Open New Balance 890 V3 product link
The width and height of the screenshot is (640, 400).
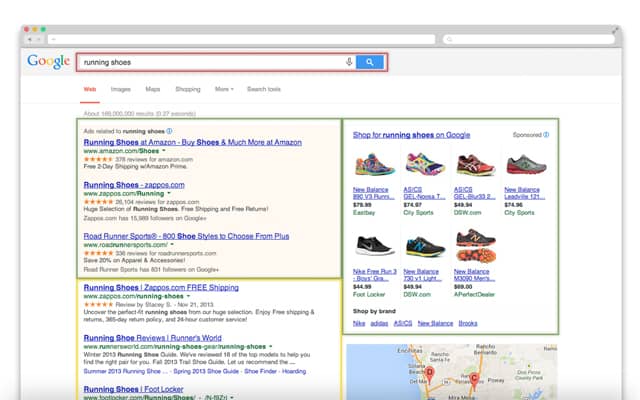(x=373, y=193)
